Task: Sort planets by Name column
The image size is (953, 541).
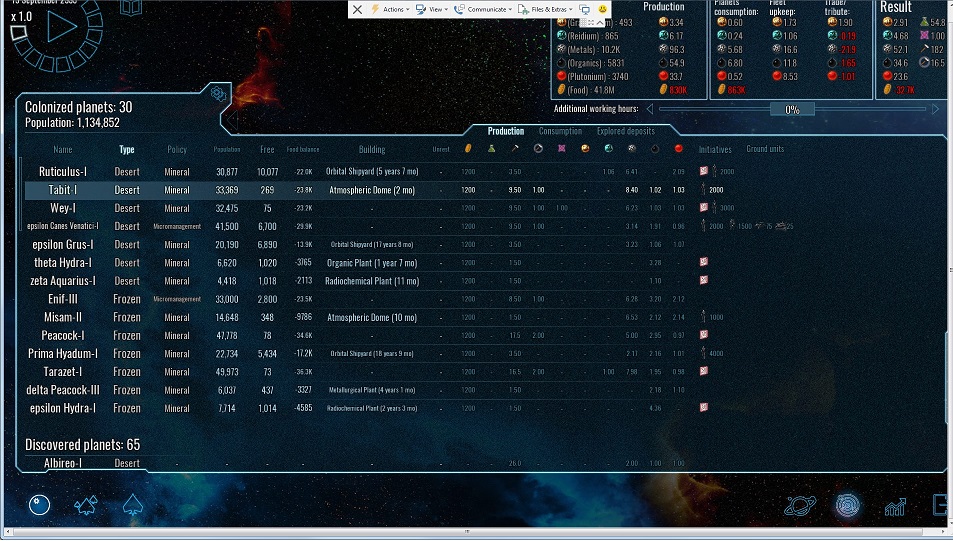Action: click(63, 149)
